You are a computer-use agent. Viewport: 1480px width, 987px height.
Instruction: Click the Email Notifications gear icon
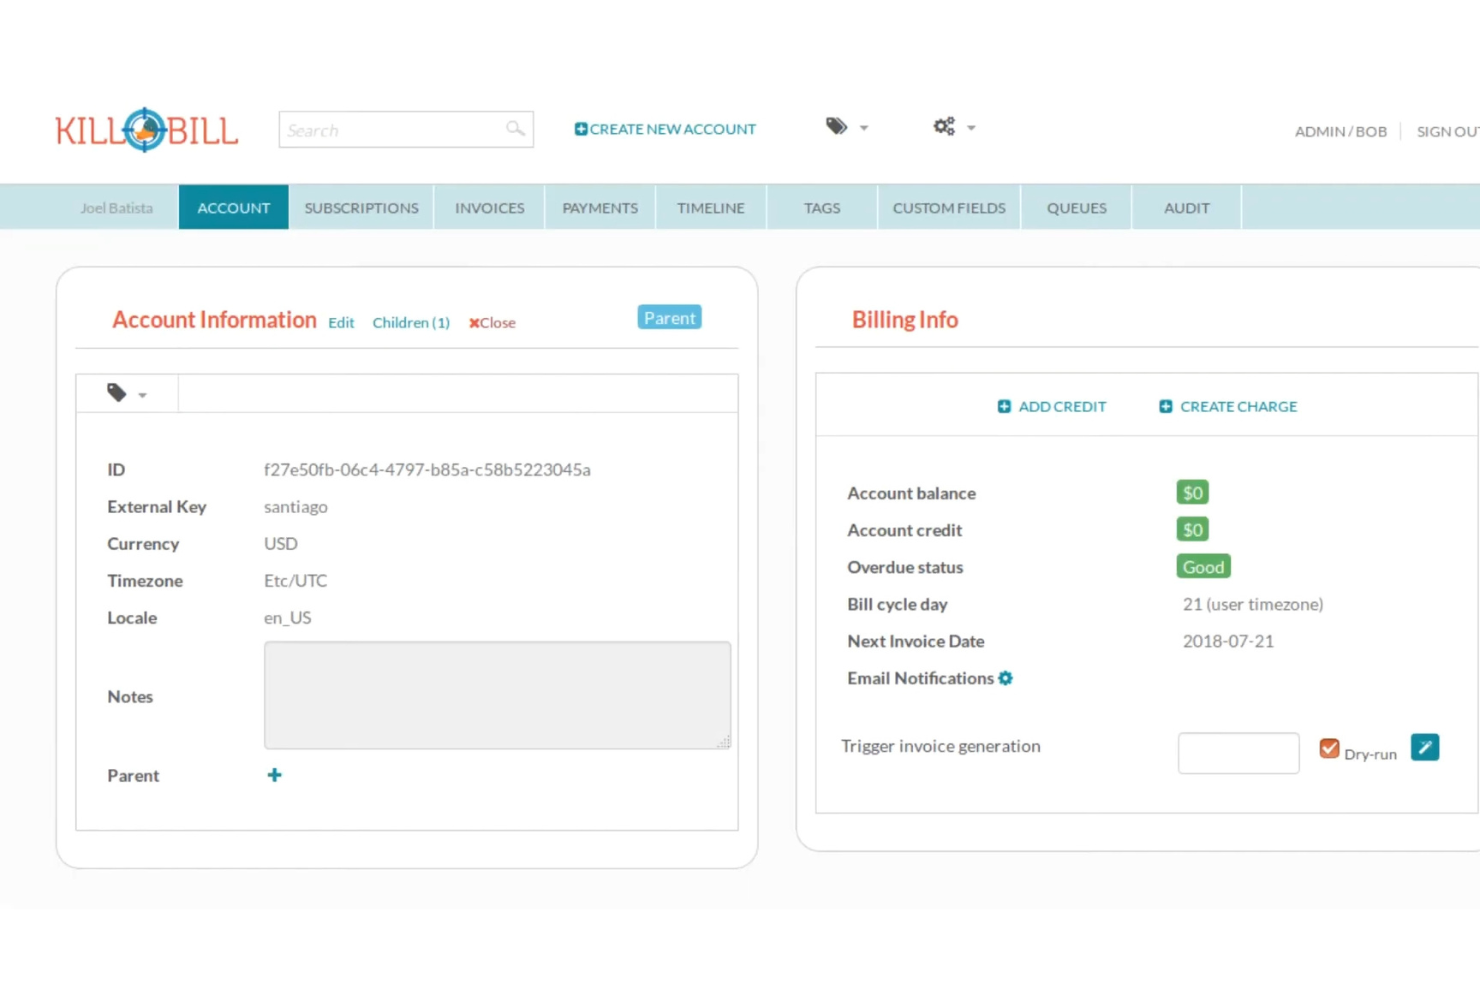tap(1006, 678)
